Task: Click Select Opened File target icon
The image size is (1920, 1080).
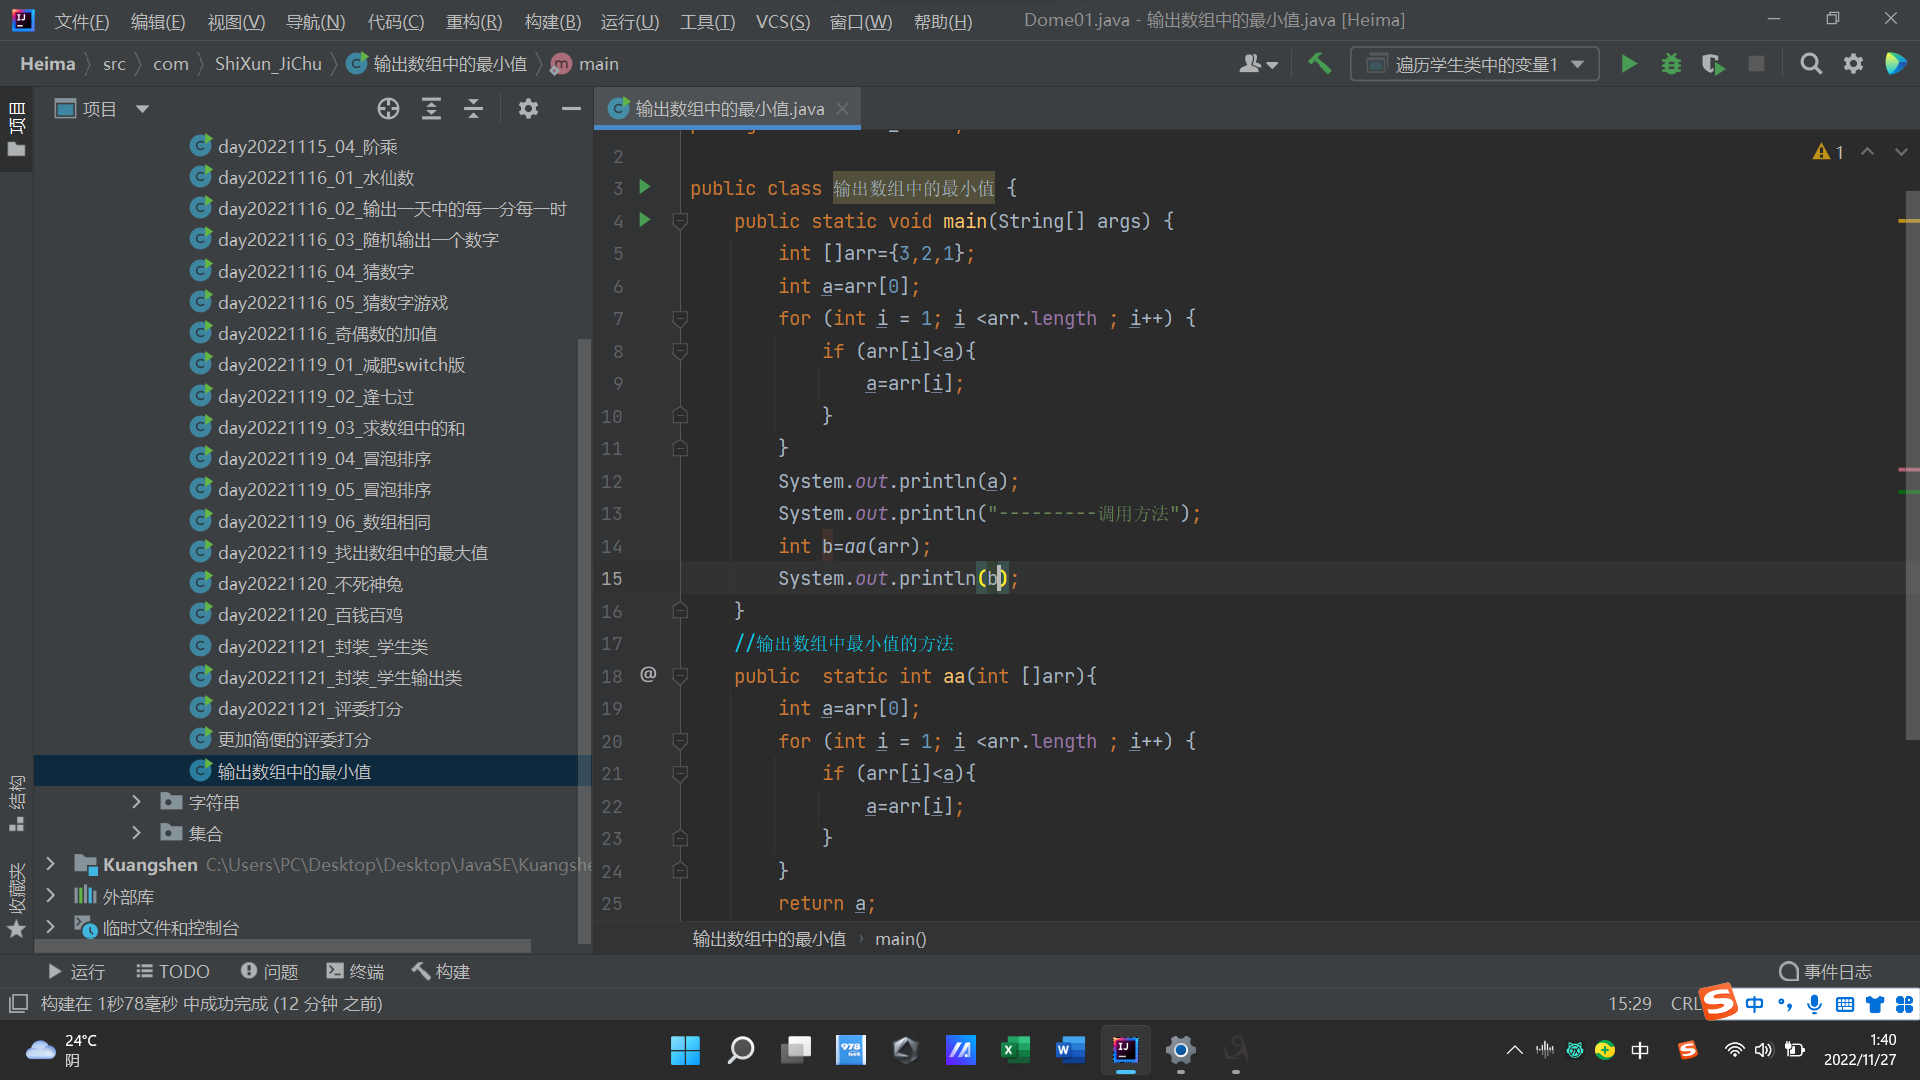Action: point(388,109)
